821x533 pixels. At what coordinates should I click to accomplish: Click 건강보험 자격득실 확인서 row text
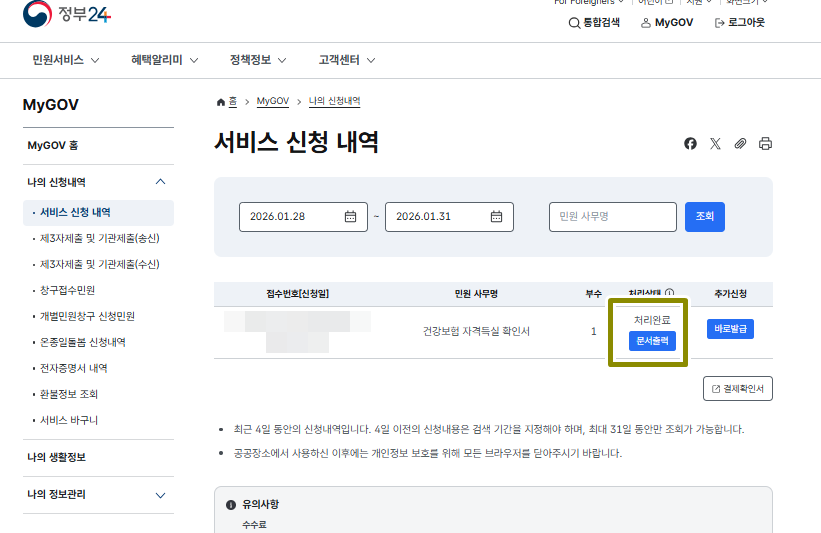[476, 331]
